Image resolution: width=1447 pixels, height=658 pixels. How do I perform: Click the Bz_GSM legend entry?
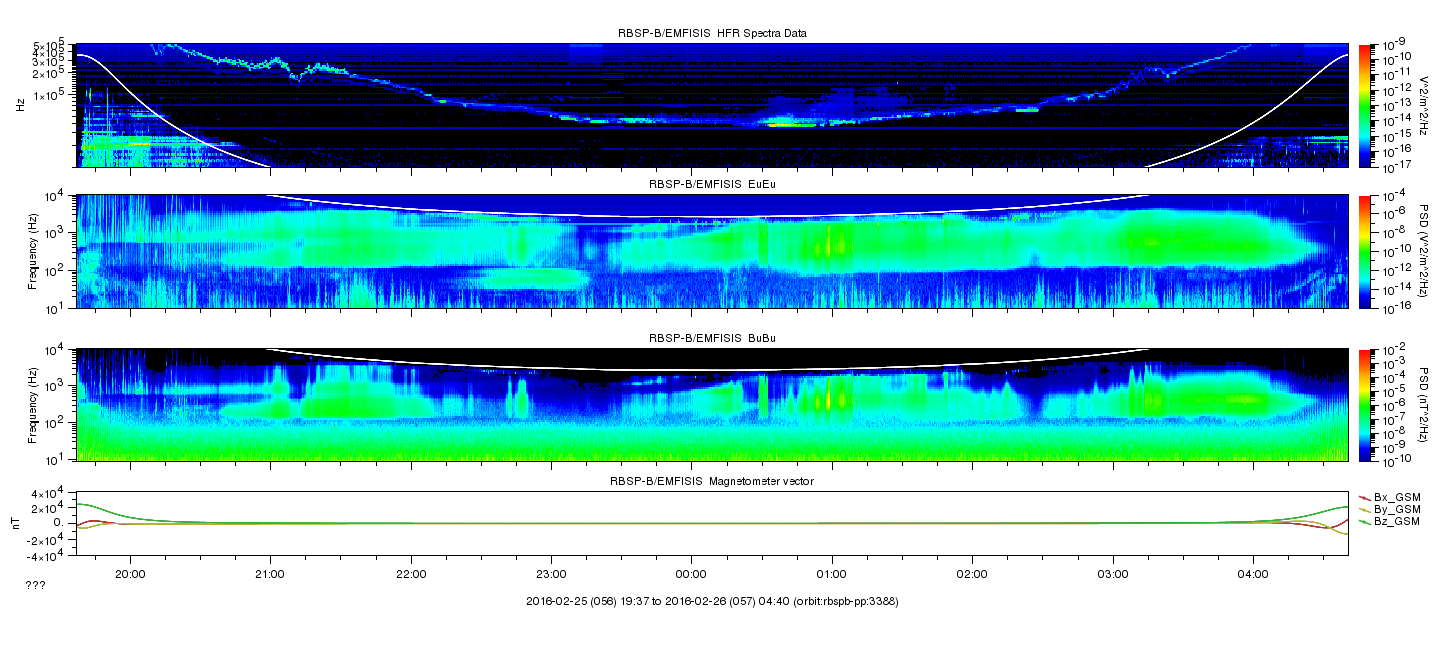coord(1390,522)
